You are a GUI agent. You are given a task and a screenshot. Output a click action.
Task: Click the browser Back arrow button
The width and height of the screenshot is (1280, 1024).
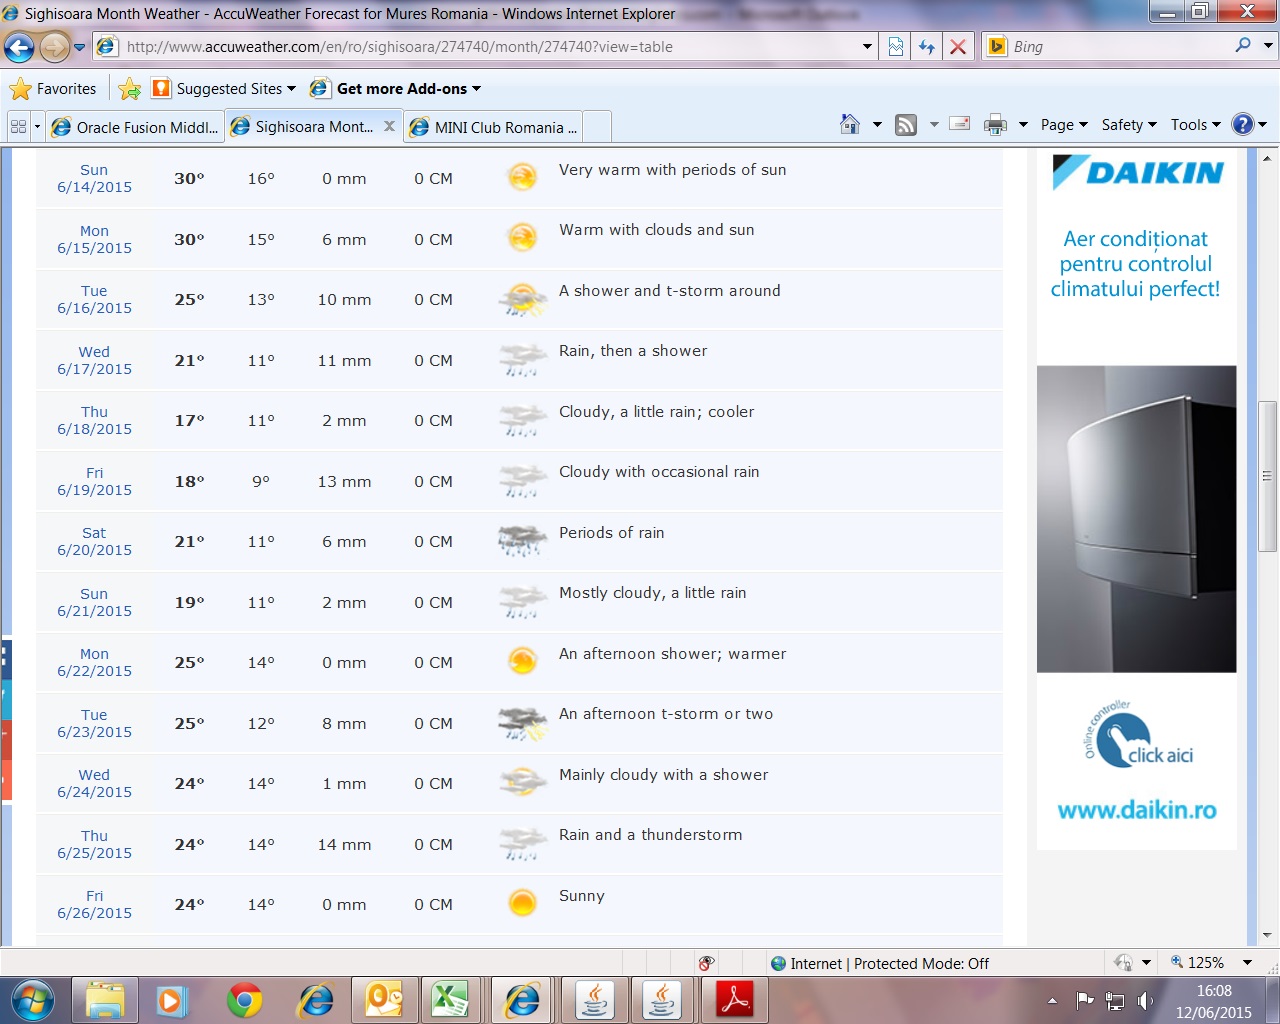click(x=19, y=47)
